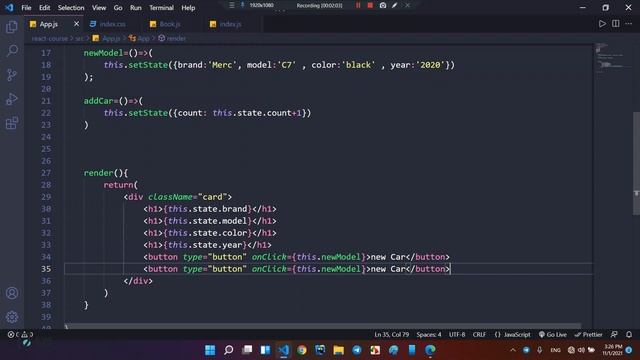This screenshot has height=360, width=640.
Task: Open the Search view in activity bar
Action: point(12,51)
